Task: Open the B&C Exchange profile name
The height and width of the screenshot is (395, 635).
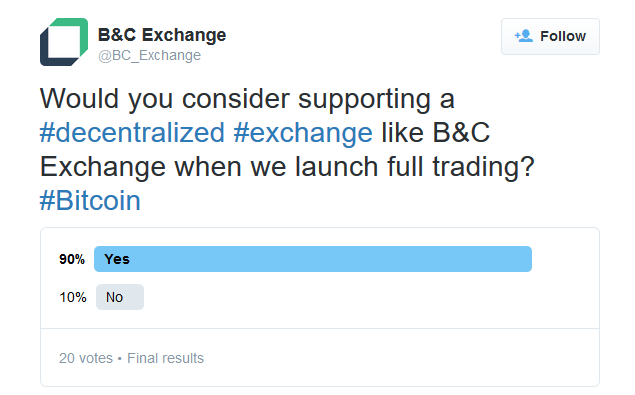Action: pyautogui.click(x=162, y=35)
